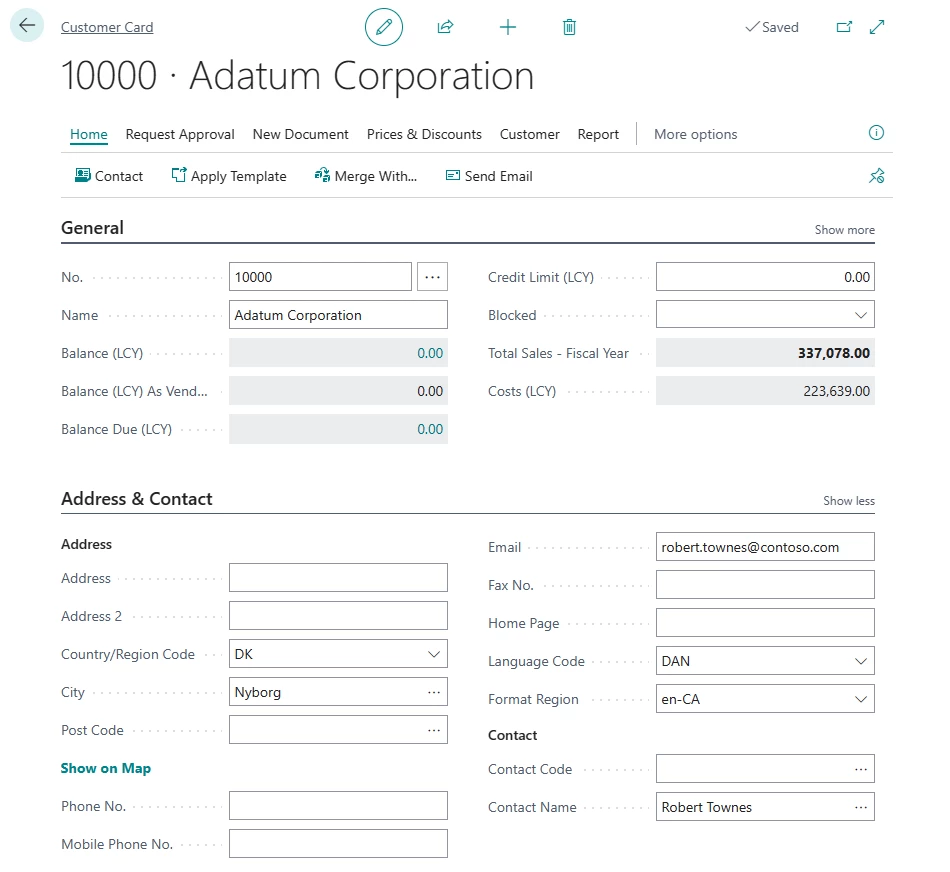Screen dimensions: 950x872
Task: Open the Language Code dropdown
Action: (862, 660)
